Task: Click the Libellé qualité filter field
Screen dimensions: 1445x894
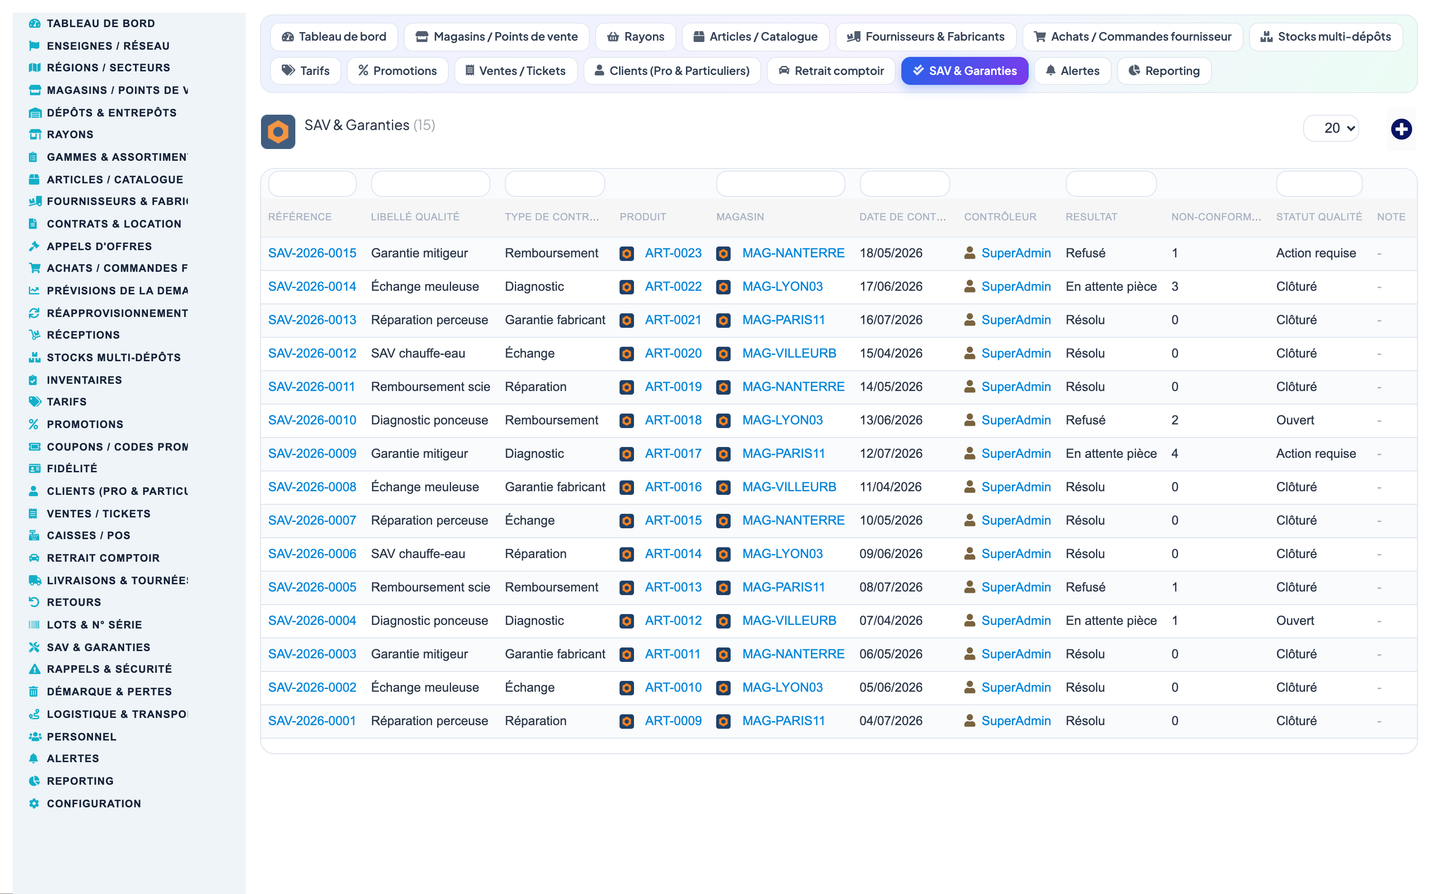Action: coord(430,184)
